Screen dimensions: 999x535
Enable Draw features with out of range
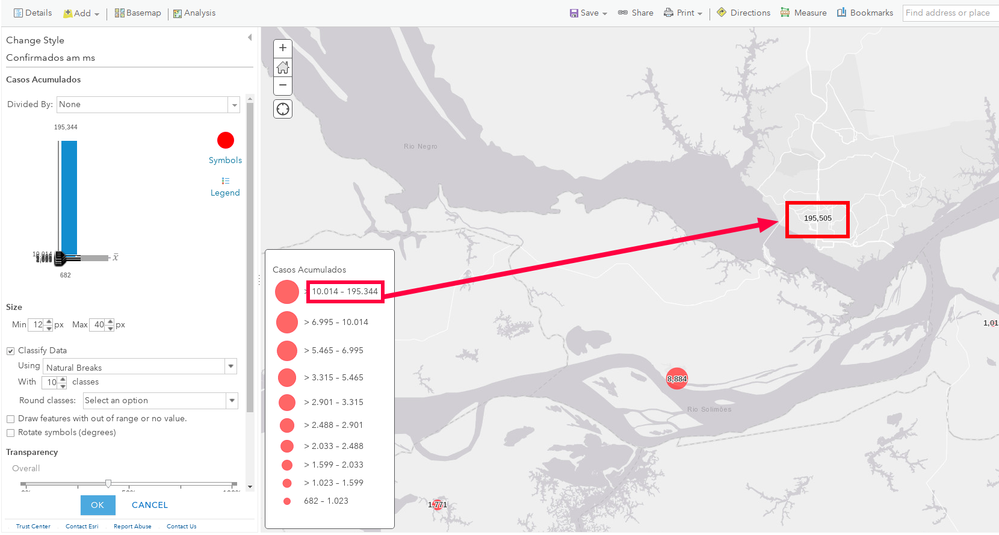(10, 419)
